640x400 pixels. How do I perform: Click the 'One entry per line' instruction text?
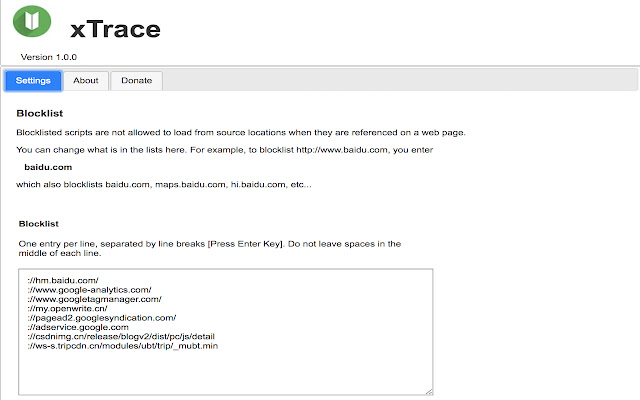tap(210, 248)
